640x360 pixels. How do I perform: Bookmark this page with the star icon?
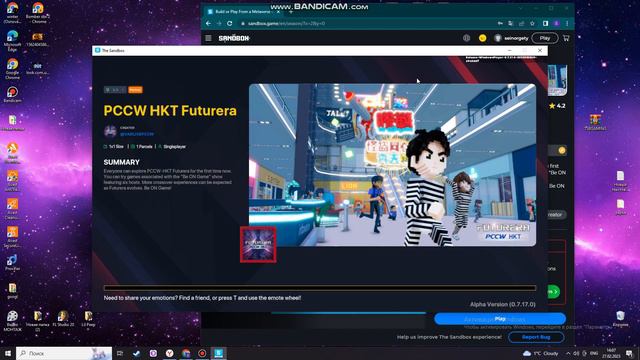pos(532,24)
